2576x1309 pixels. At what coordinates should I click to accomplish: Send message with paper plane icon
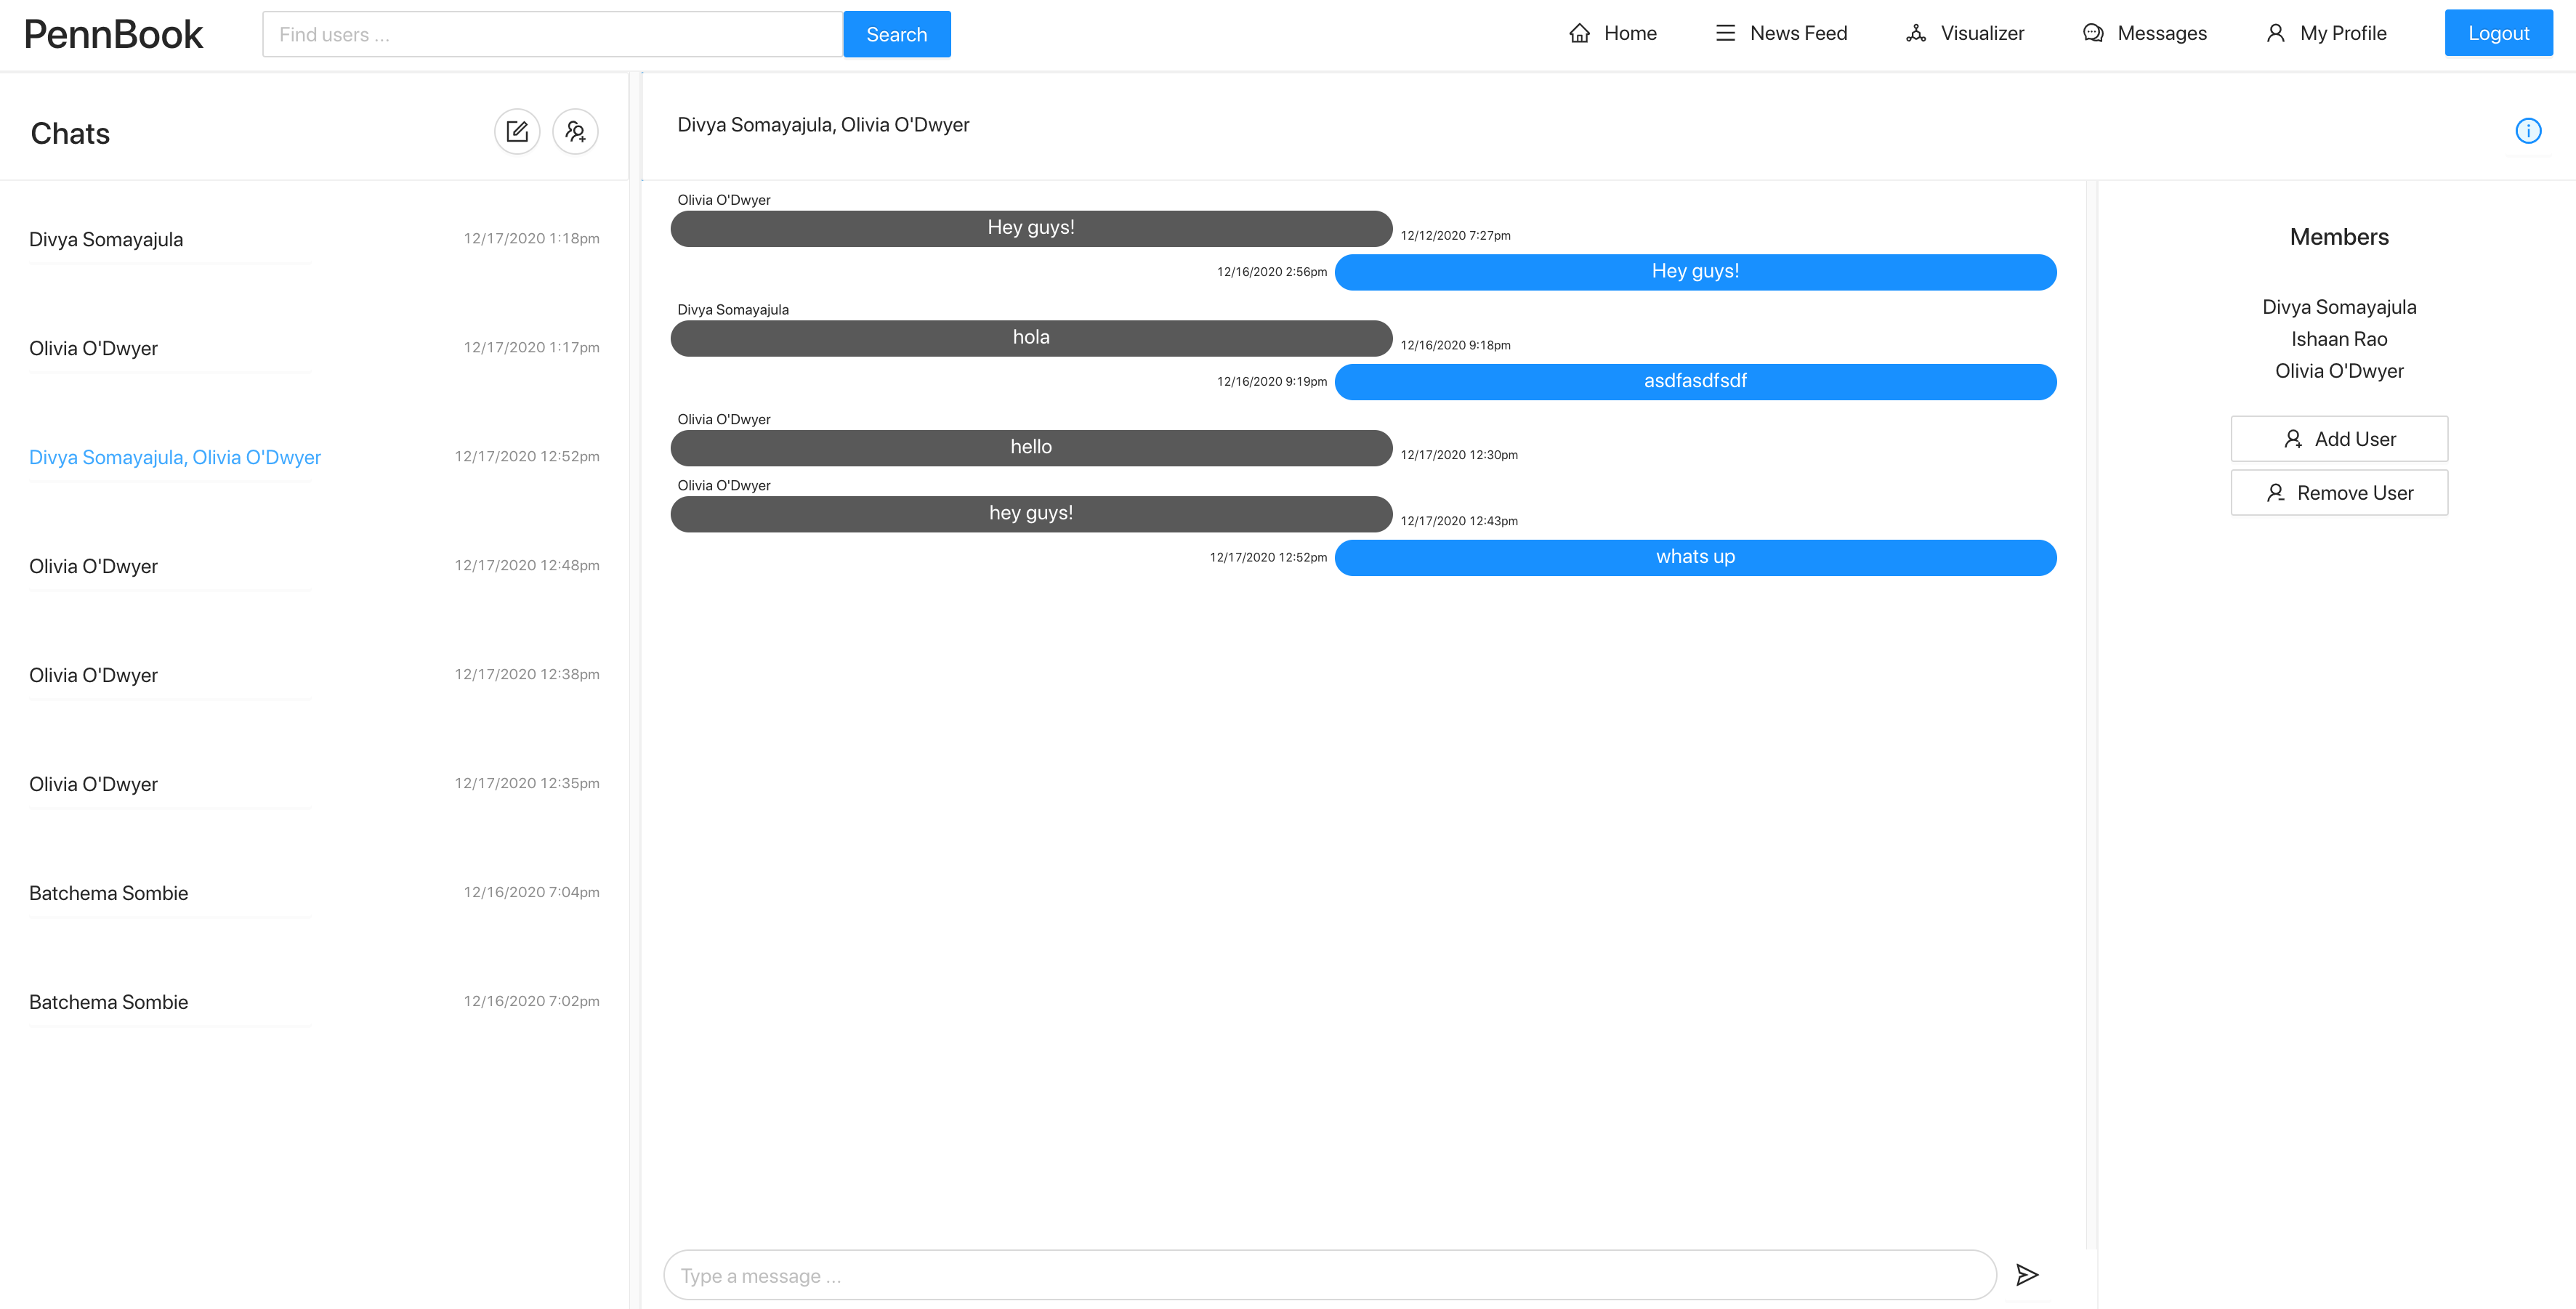[x=2026, y=1274]
